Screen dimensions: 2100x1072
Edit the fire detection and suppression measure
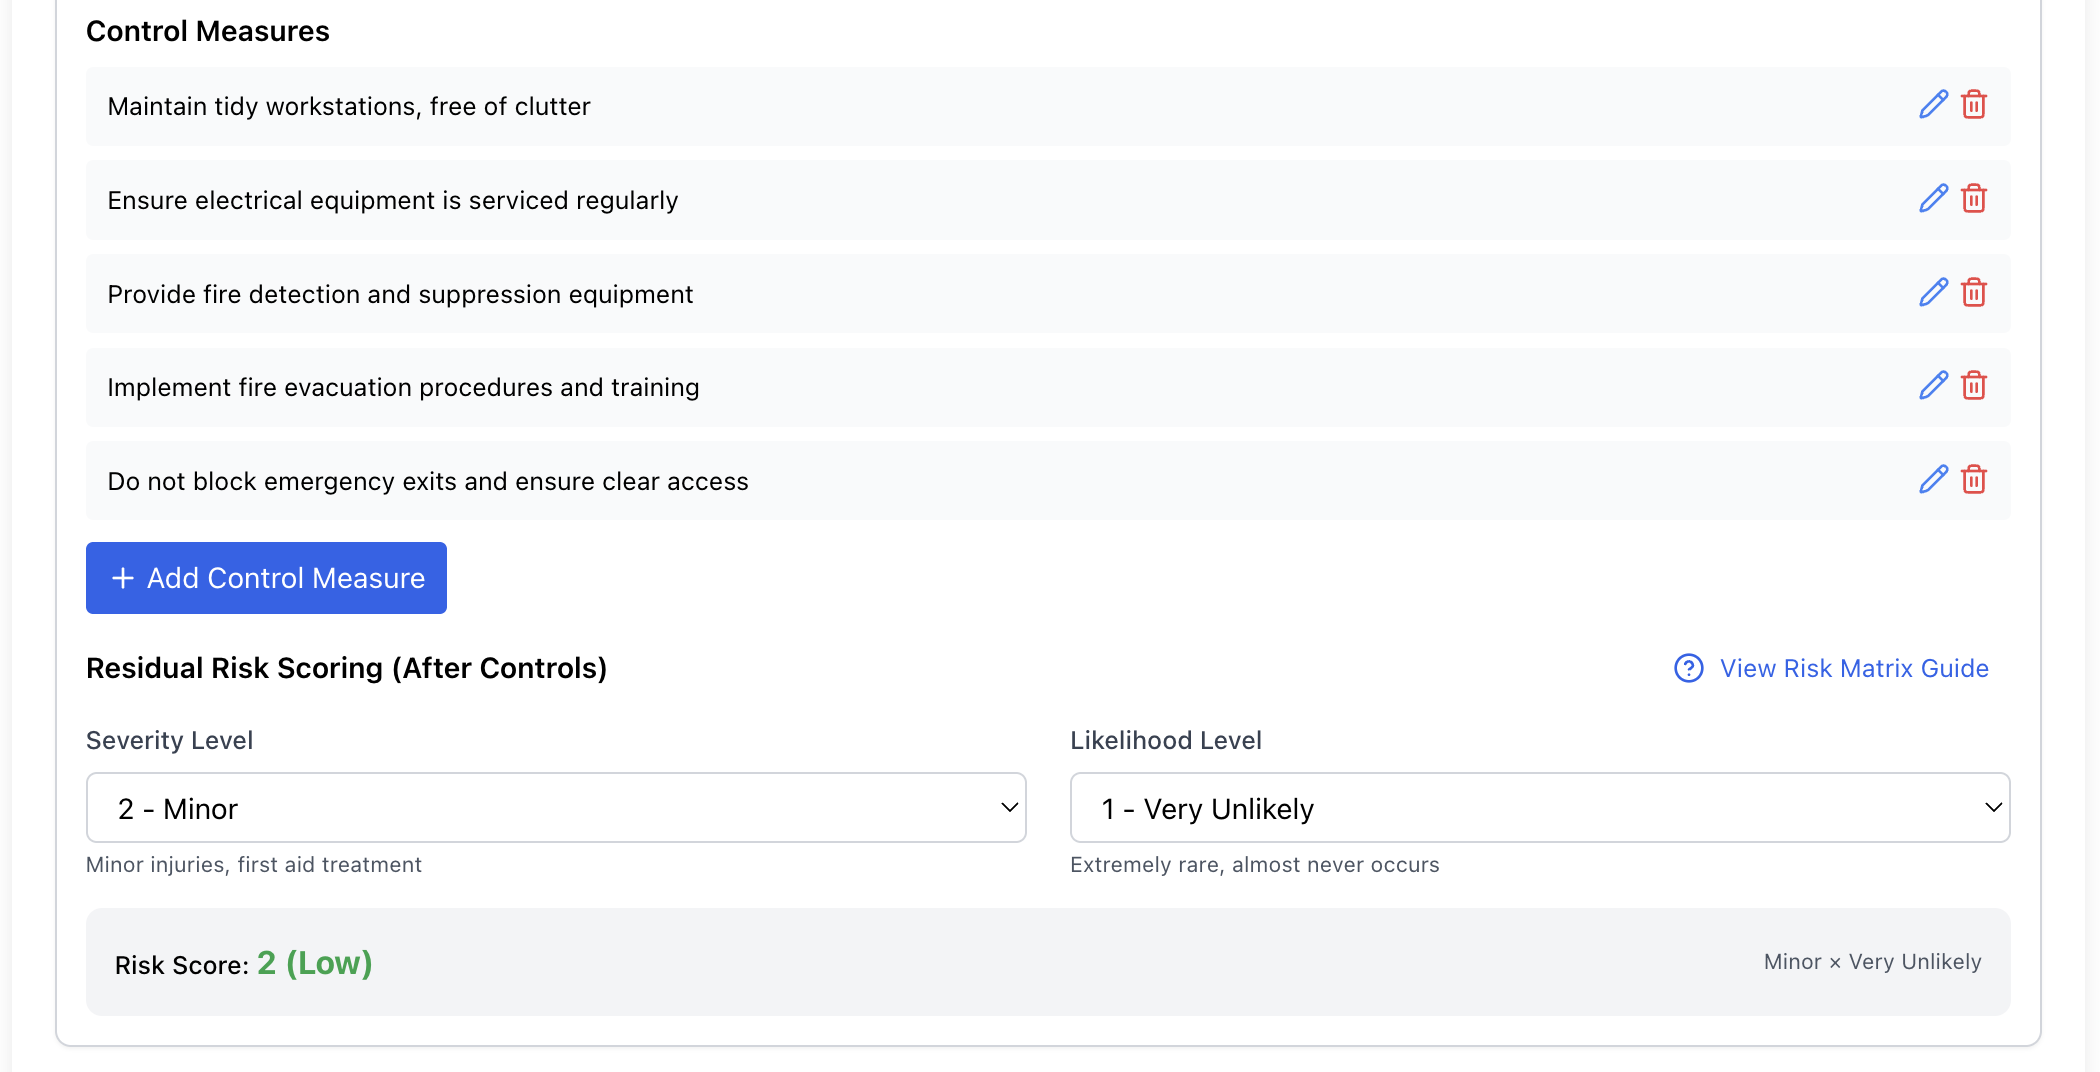1933,293
